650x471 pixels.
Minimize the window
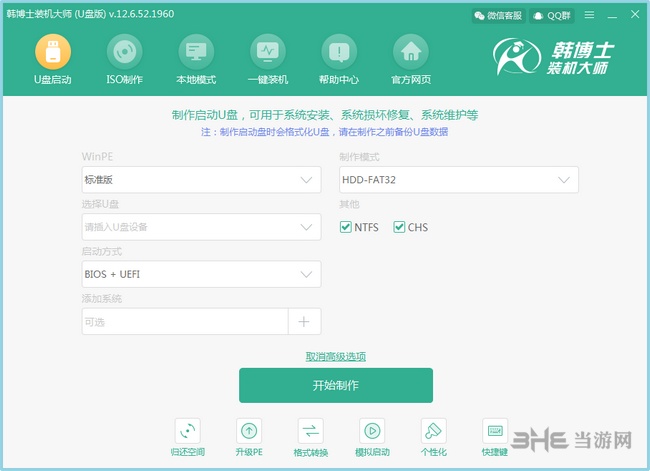tap(612, 15)
